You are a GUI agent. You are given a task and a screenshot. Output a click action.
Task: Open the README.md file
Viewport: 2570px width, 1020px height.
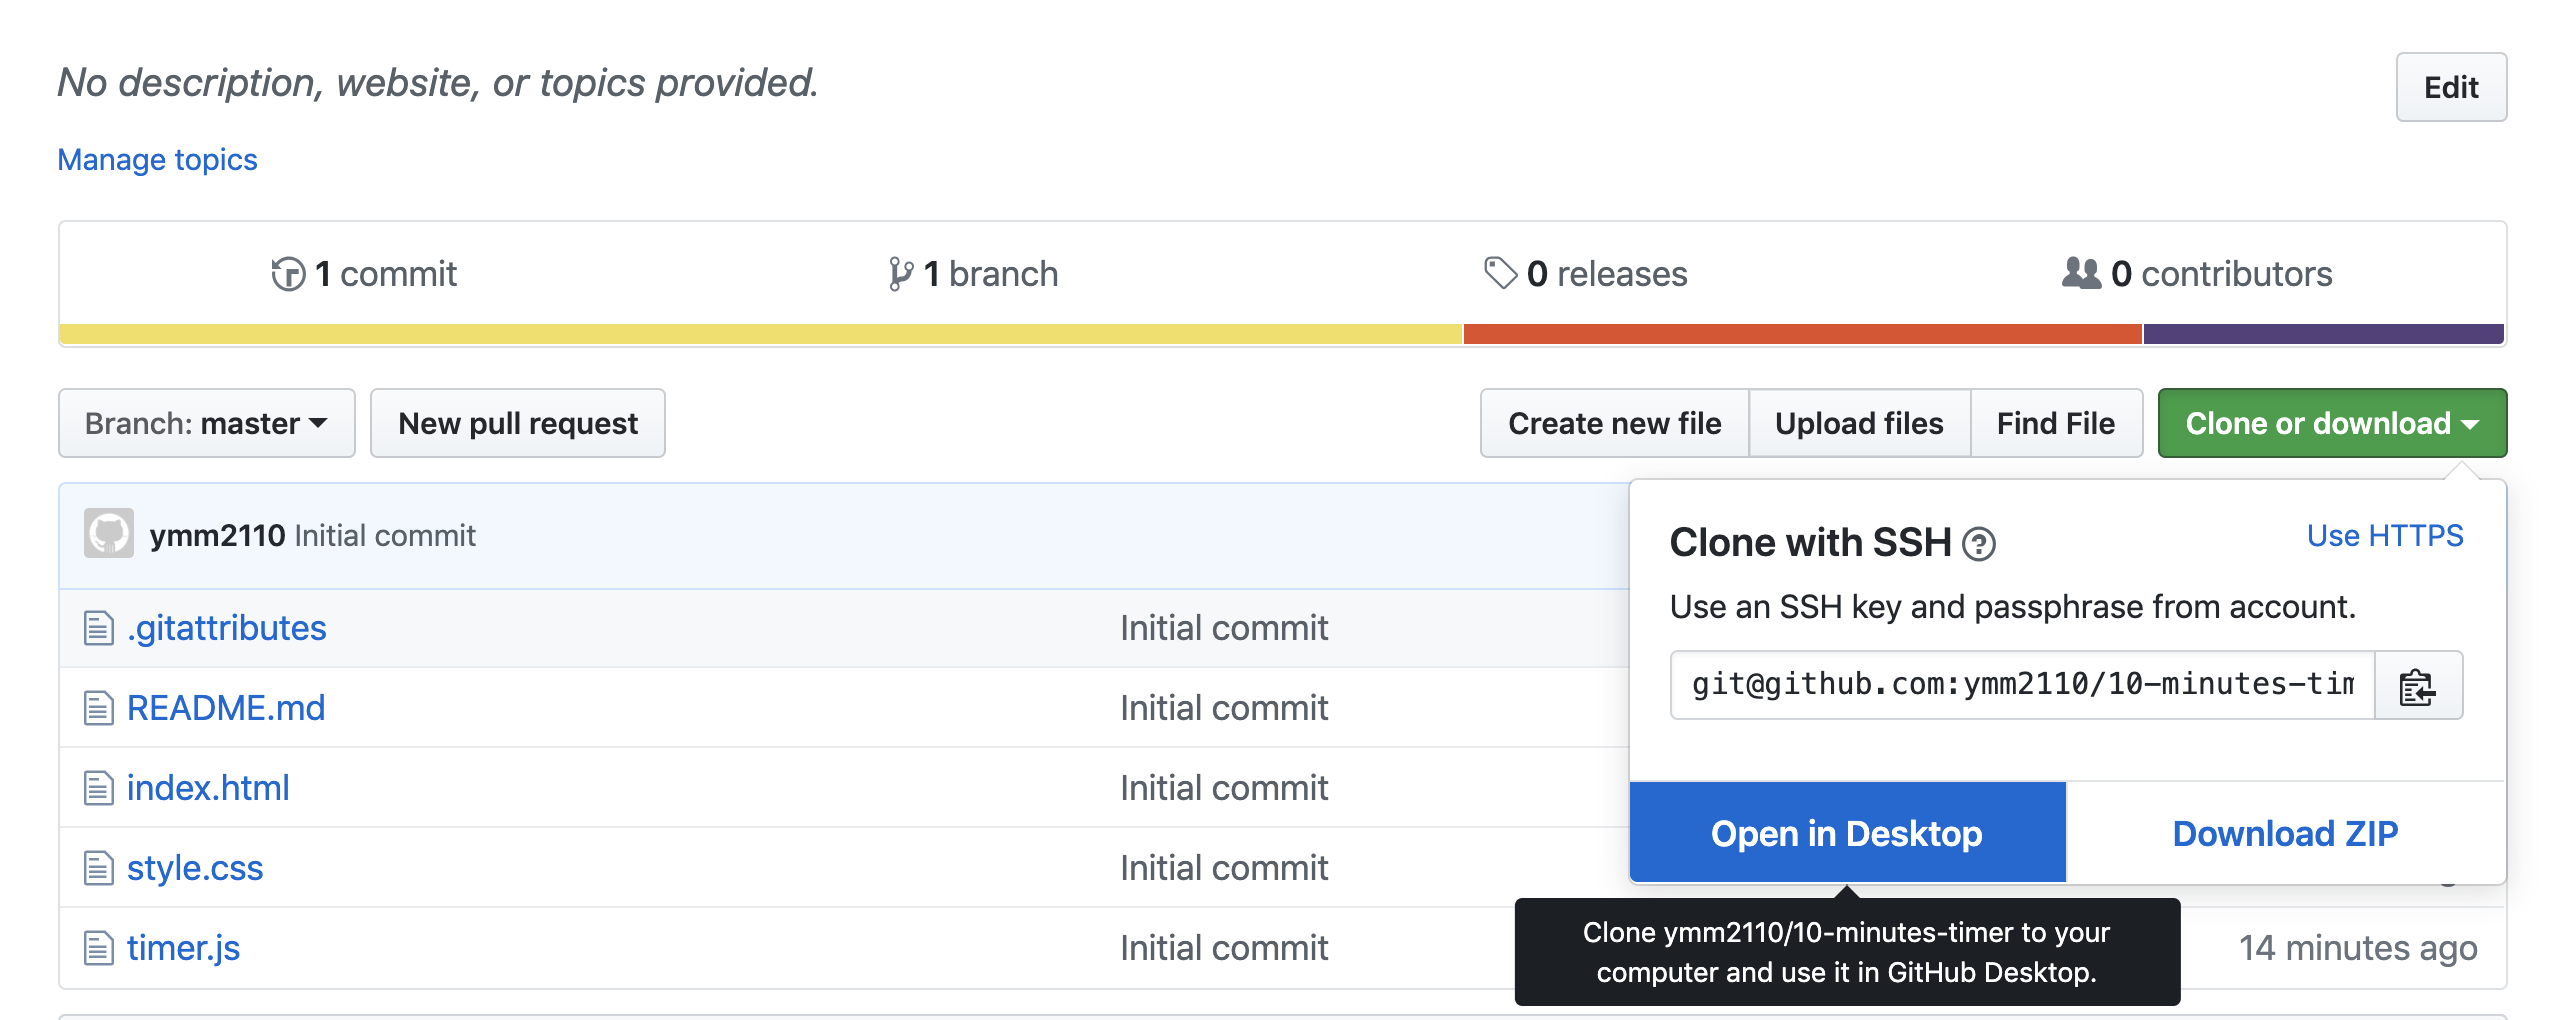click(x=226, y=708)
